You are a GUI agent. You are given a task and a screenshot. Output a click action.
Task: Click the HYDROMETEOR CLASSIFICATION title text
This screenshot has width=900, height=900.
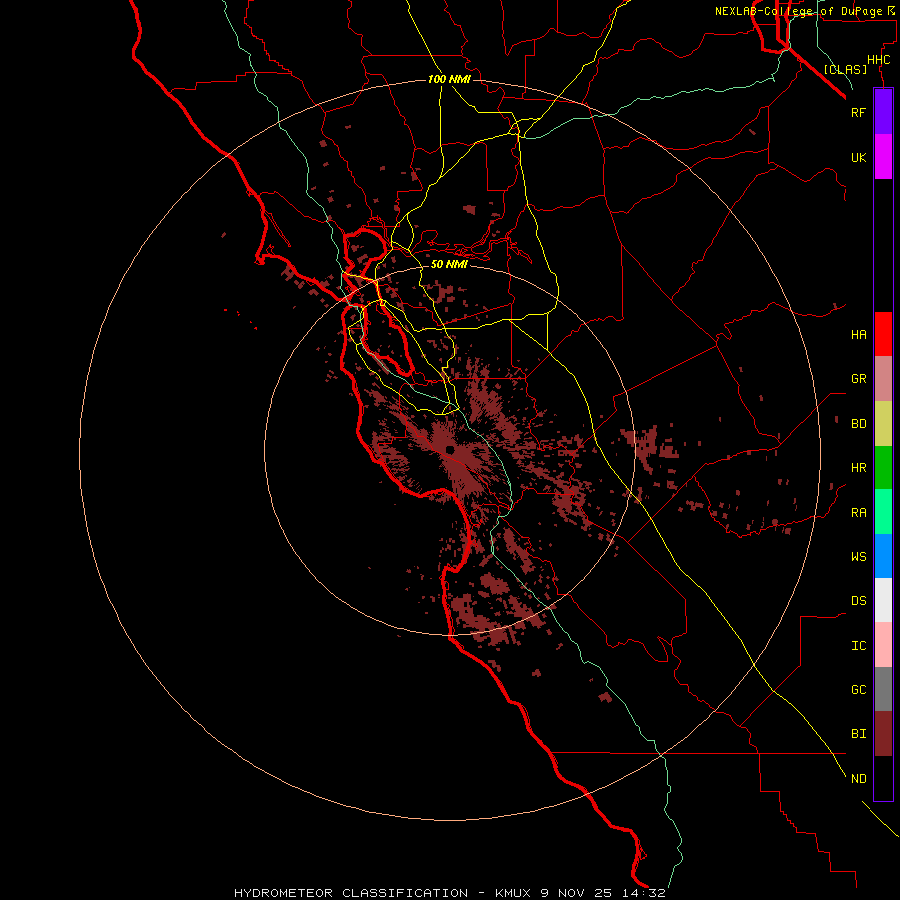351,893
